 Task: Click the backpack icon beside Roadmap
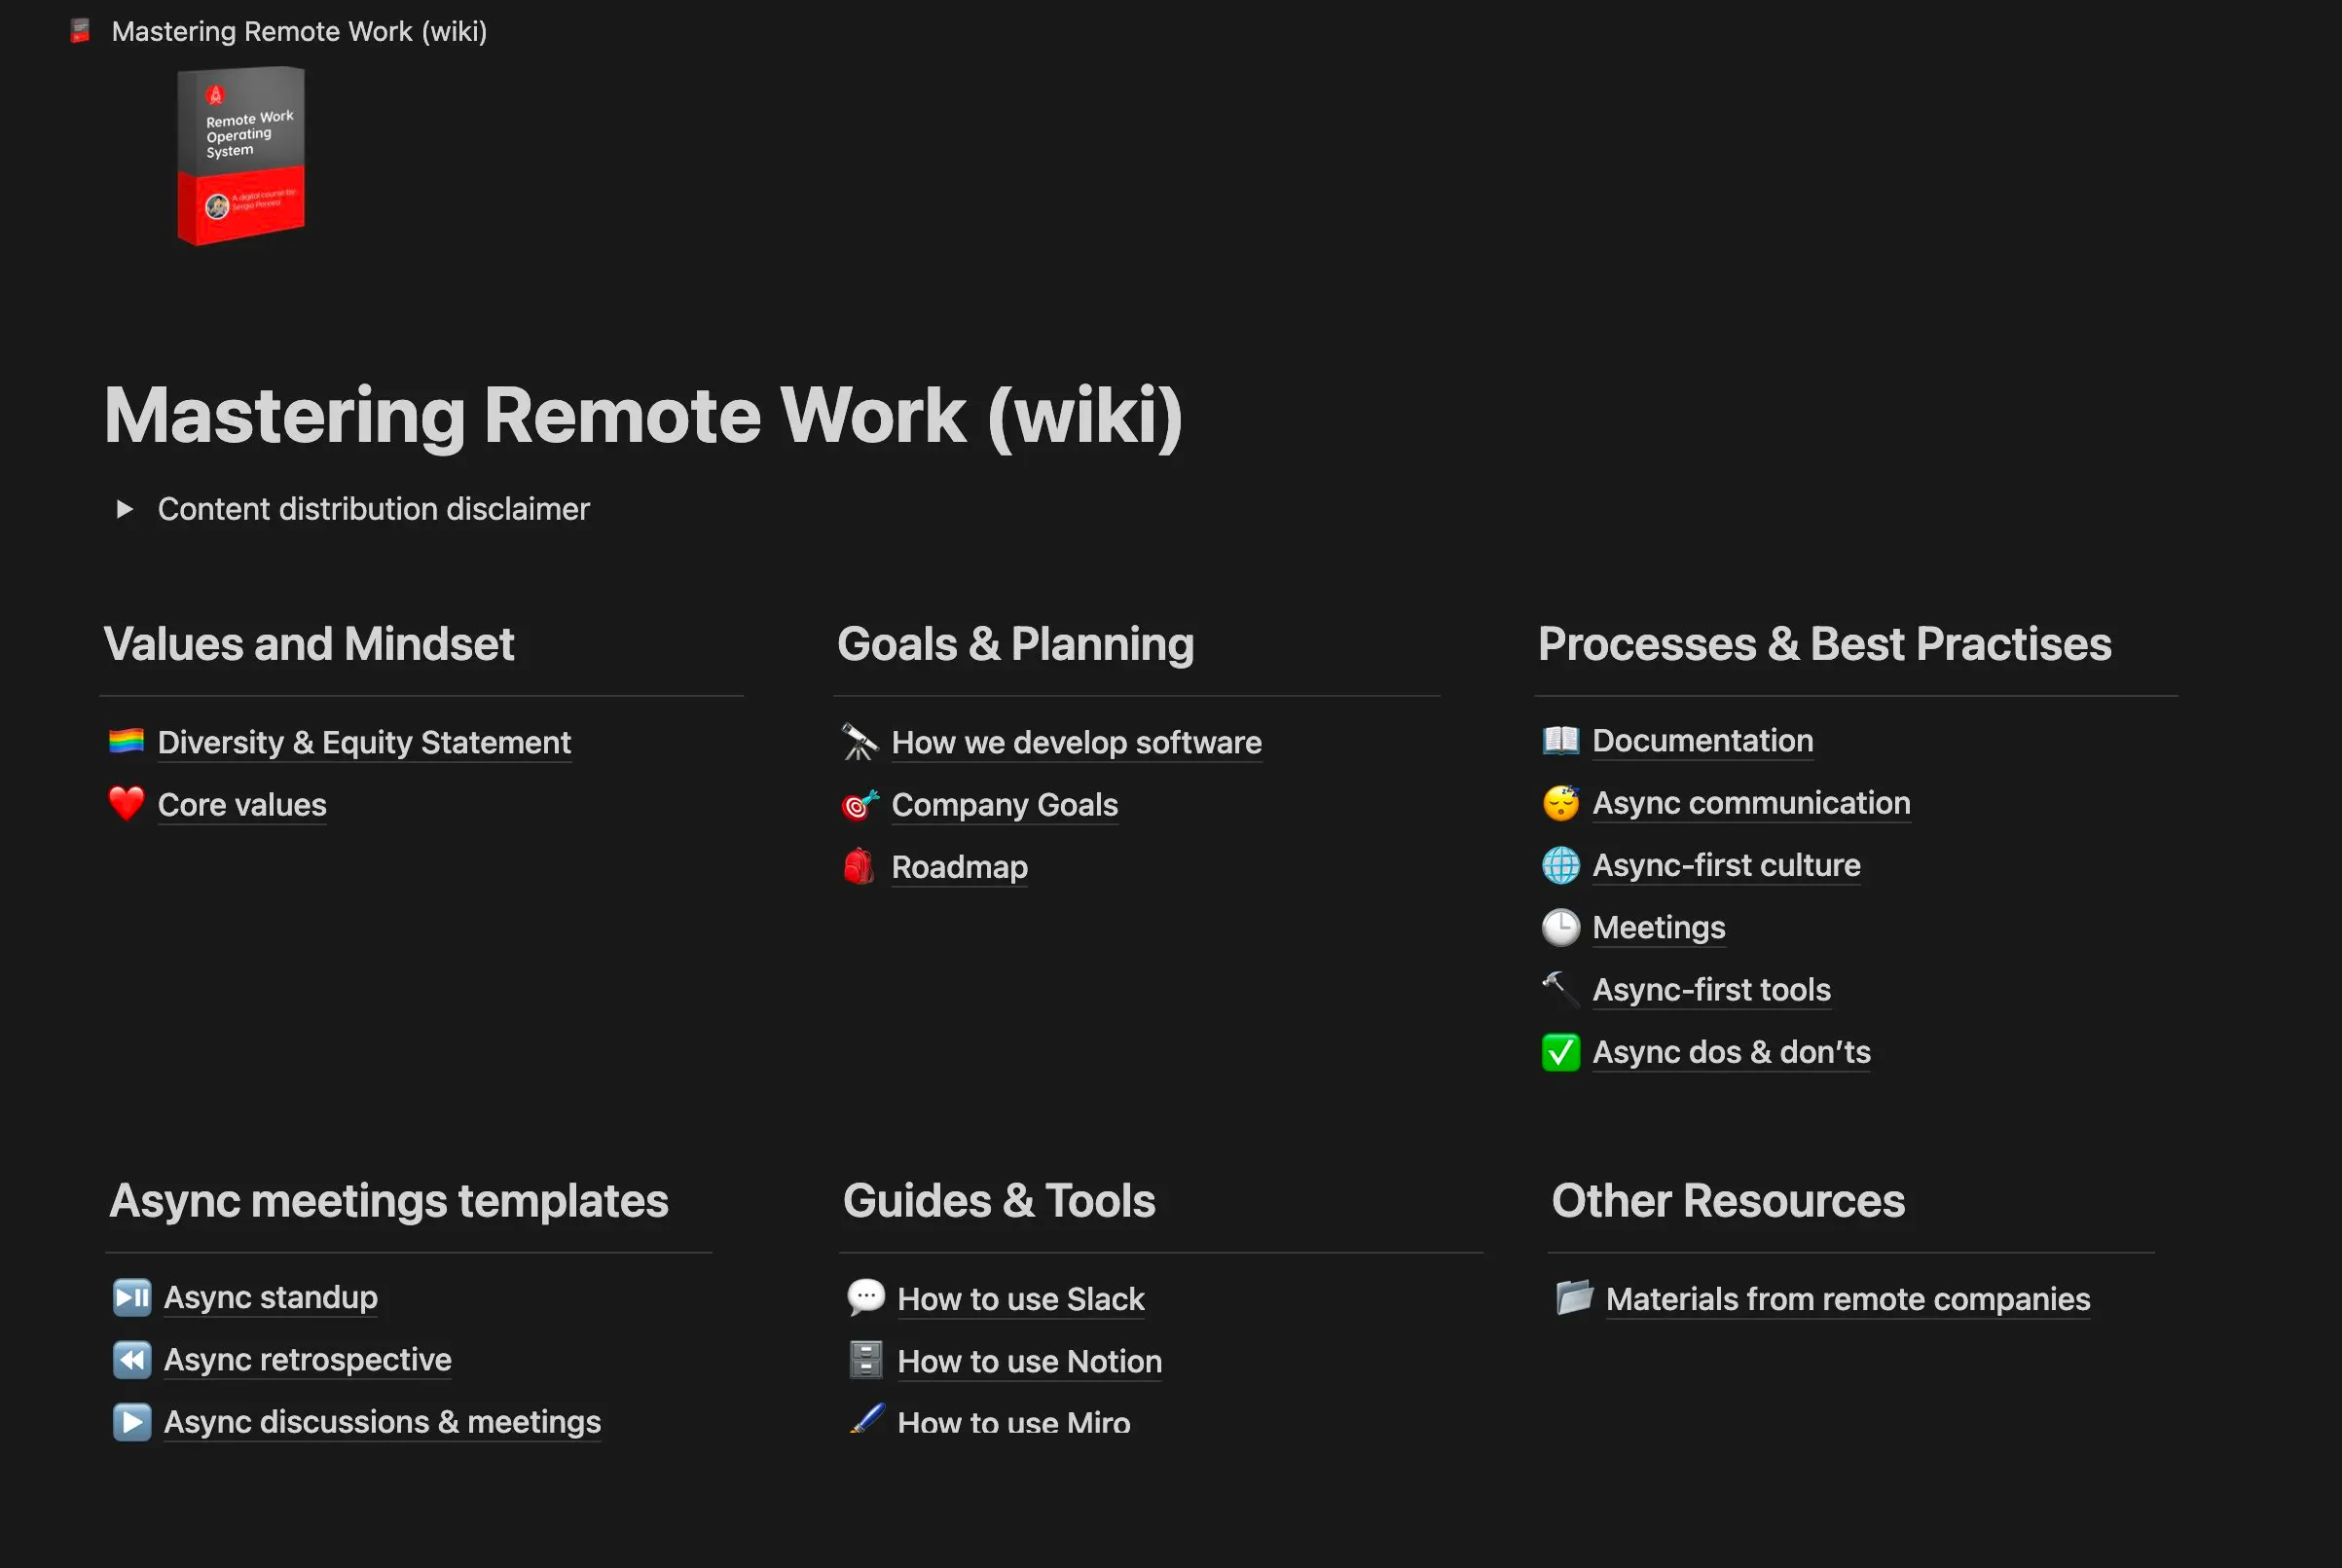[x=860, y=866]
